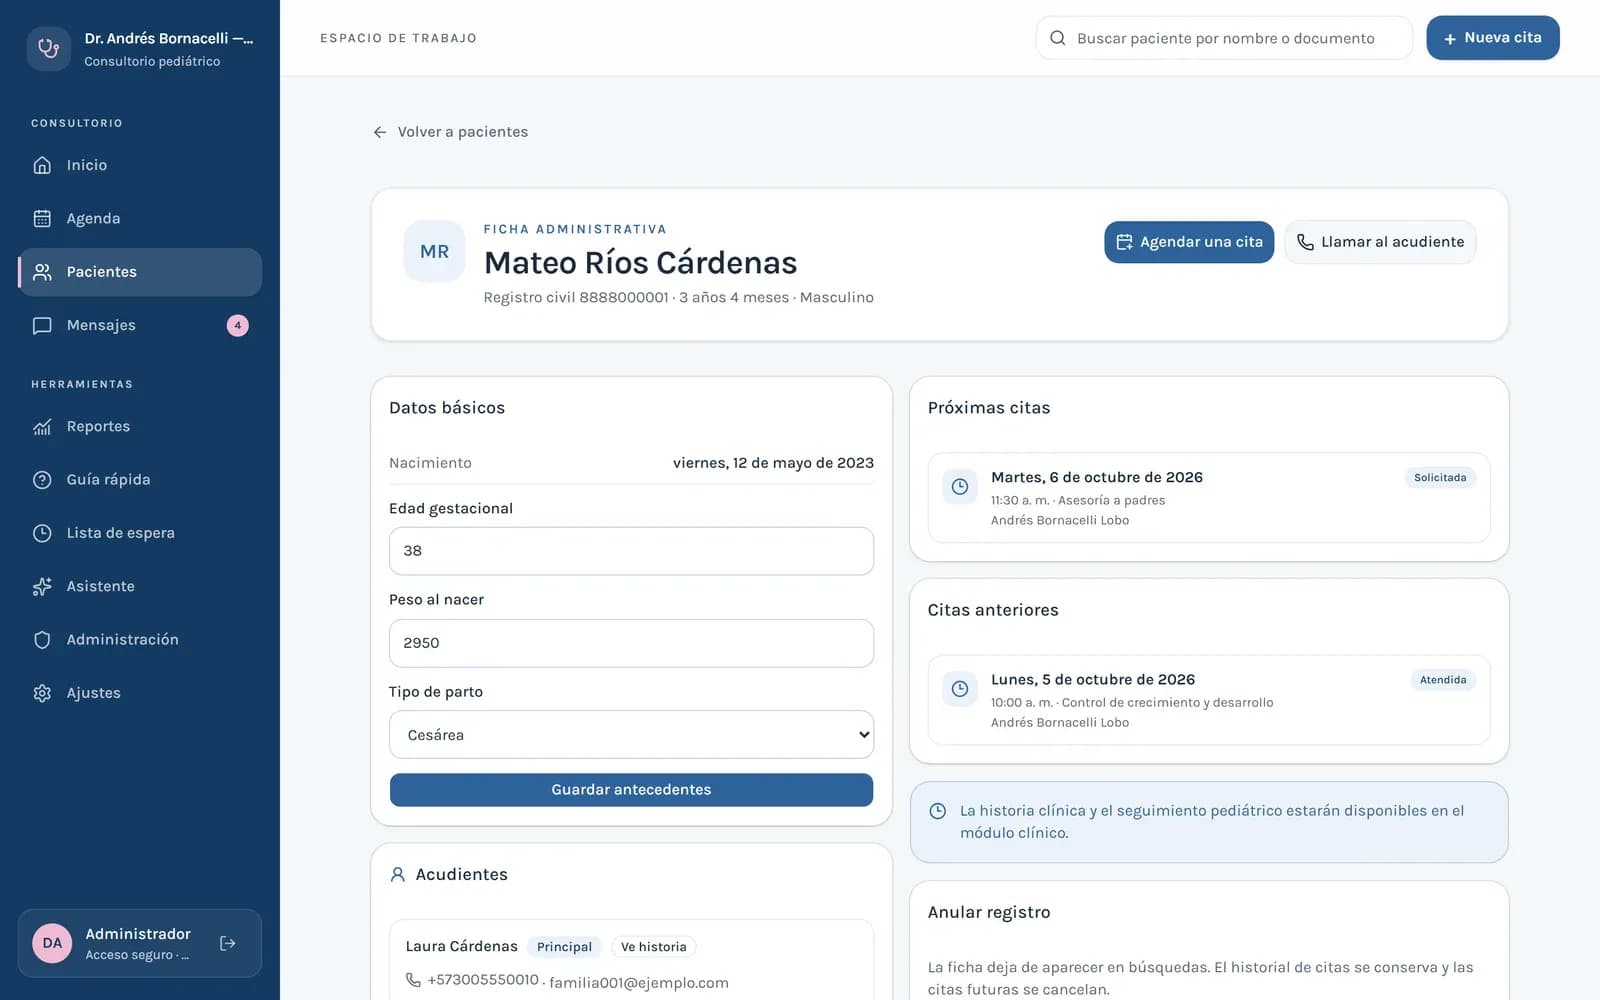
Task: Select the Pacientes people icon
Action: tap(42, 272)
